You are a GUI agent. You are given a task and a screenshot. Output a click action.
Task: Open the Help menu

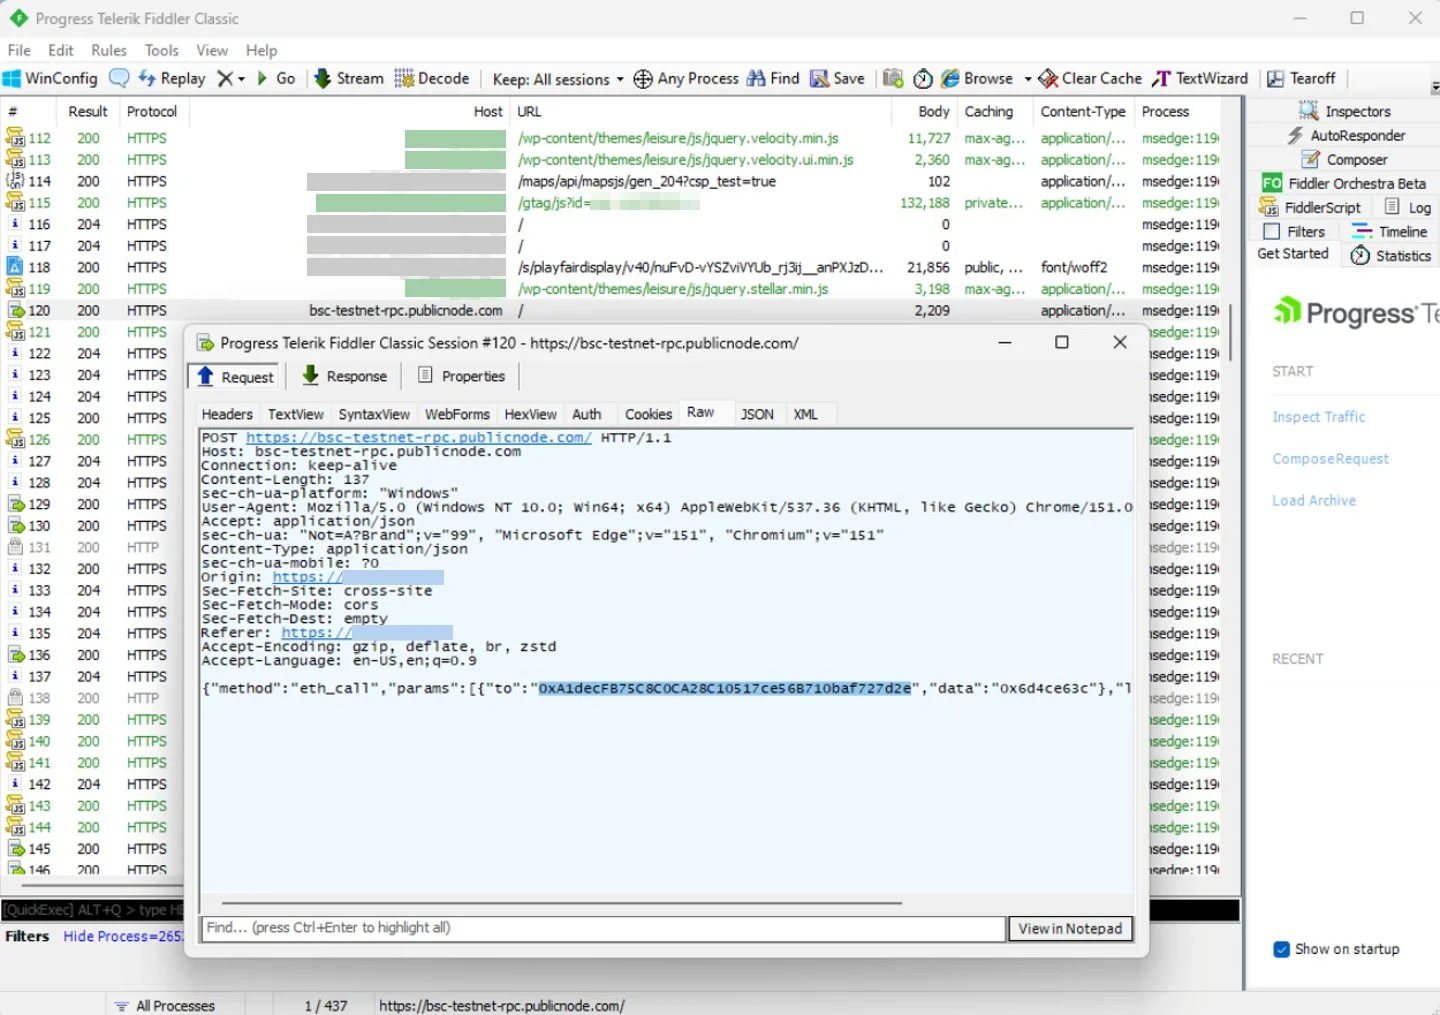(x=262, y=50)
